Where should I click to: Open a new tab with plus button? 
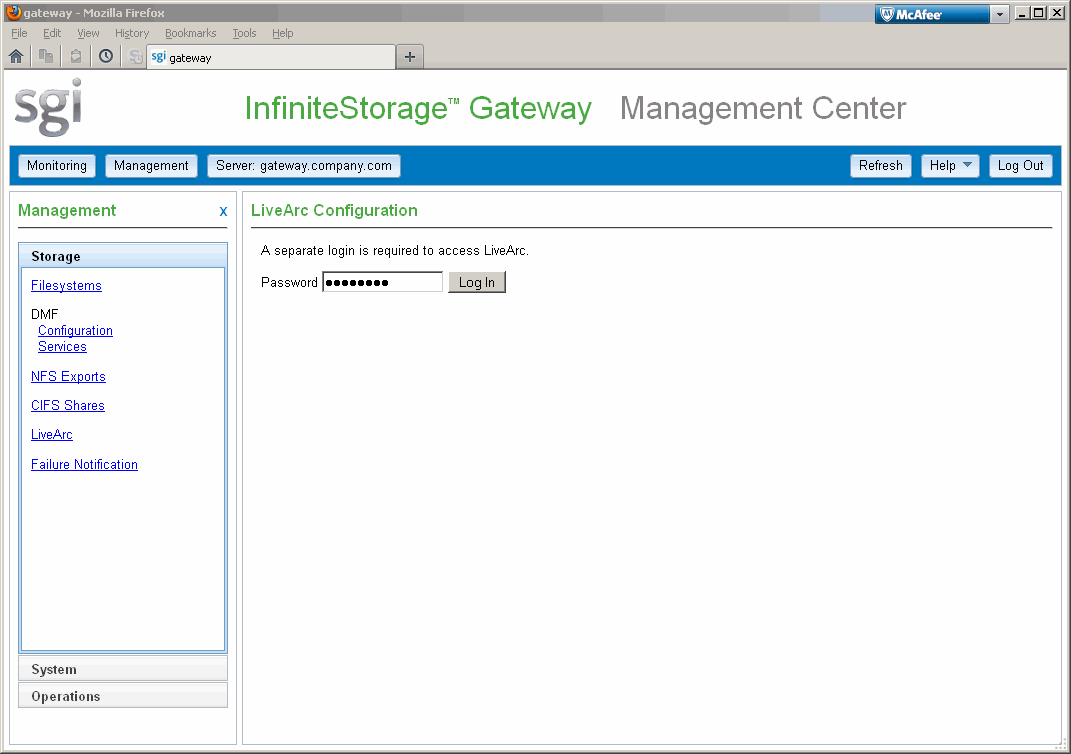(x=410, y=57)
